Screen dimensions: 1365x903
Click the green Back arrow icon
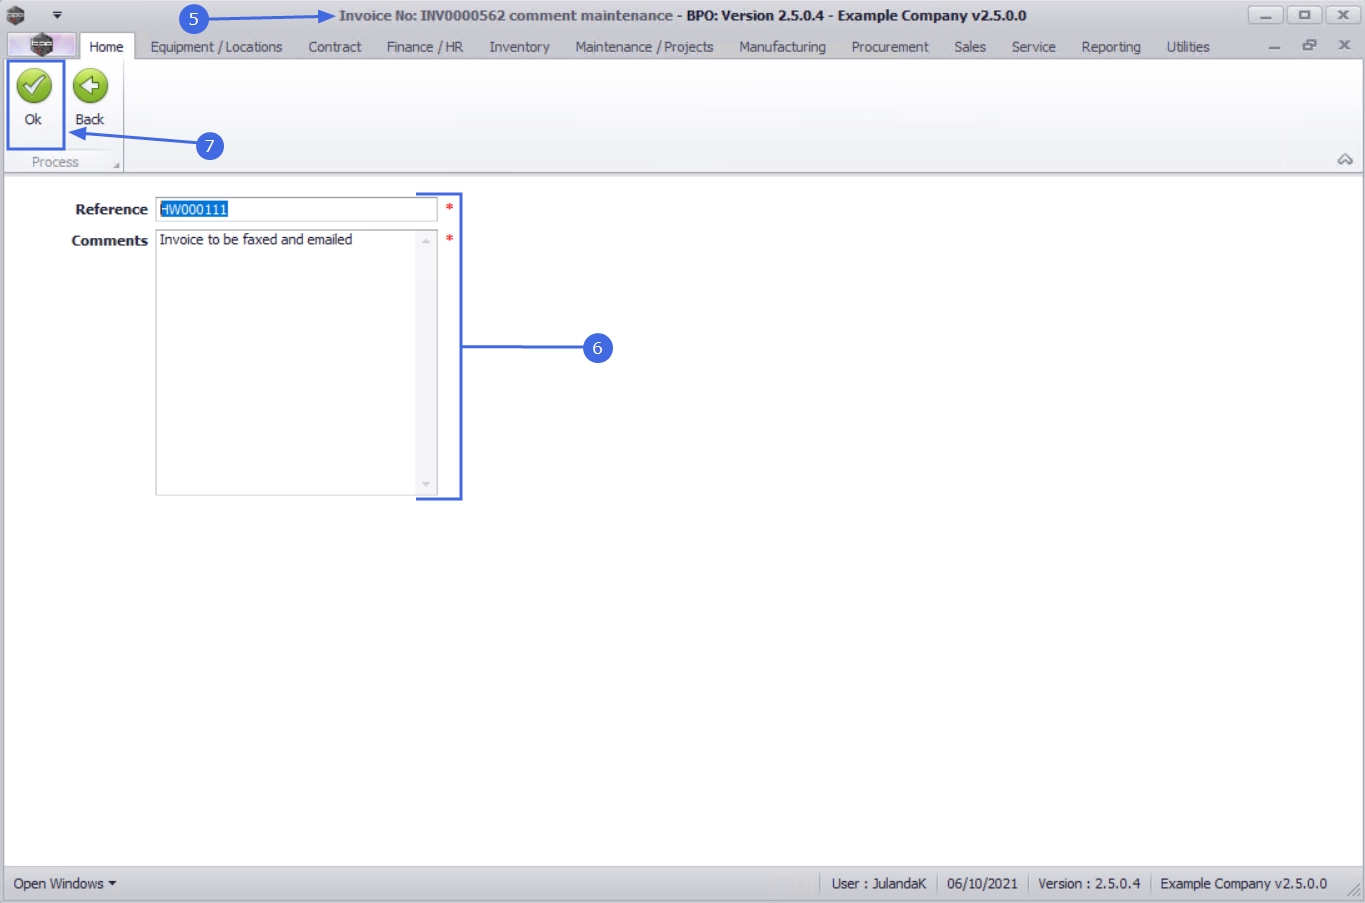click(x=90, y=86)
